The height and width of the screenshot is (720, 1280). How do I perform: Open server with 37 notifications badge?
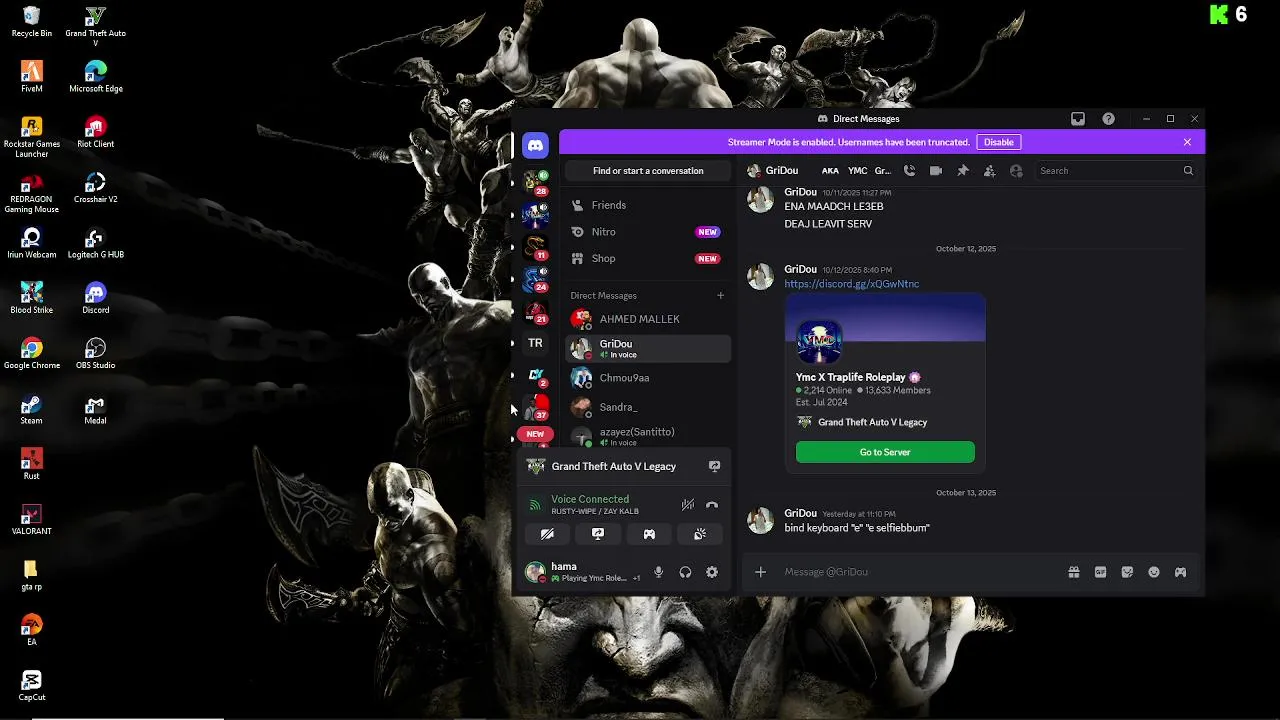coord(535,406)
